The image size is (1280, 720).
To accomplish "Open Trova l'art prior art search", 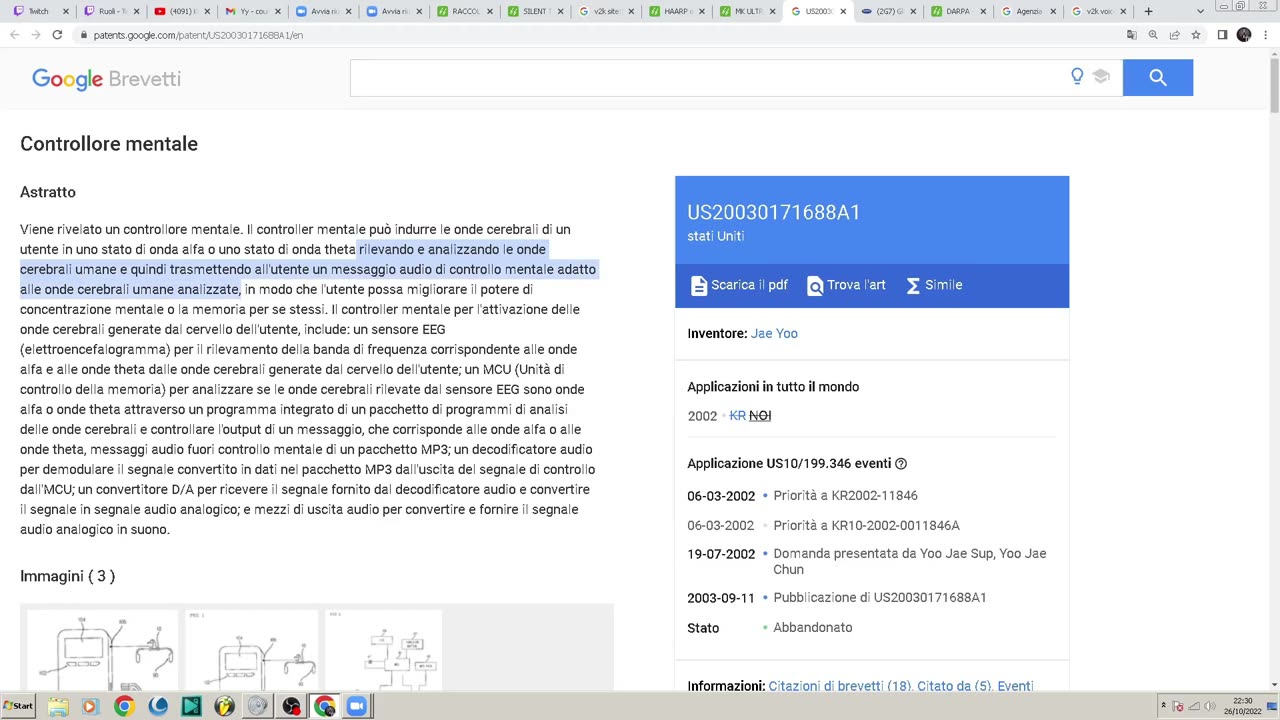I will (846, 285).
